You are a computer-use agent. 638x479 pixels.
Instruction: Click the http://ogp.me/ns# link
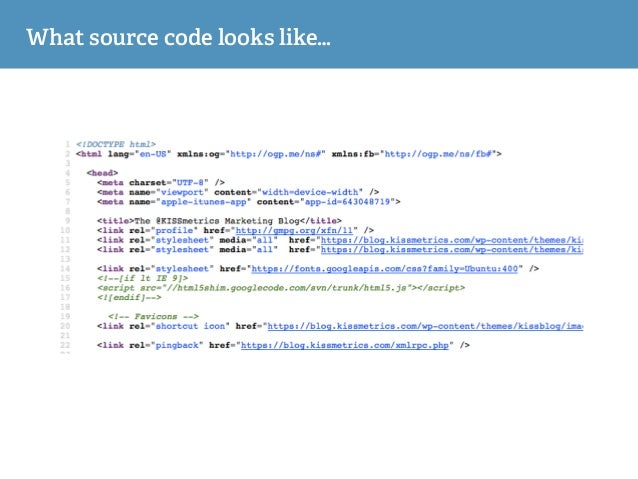click(275, 154)
